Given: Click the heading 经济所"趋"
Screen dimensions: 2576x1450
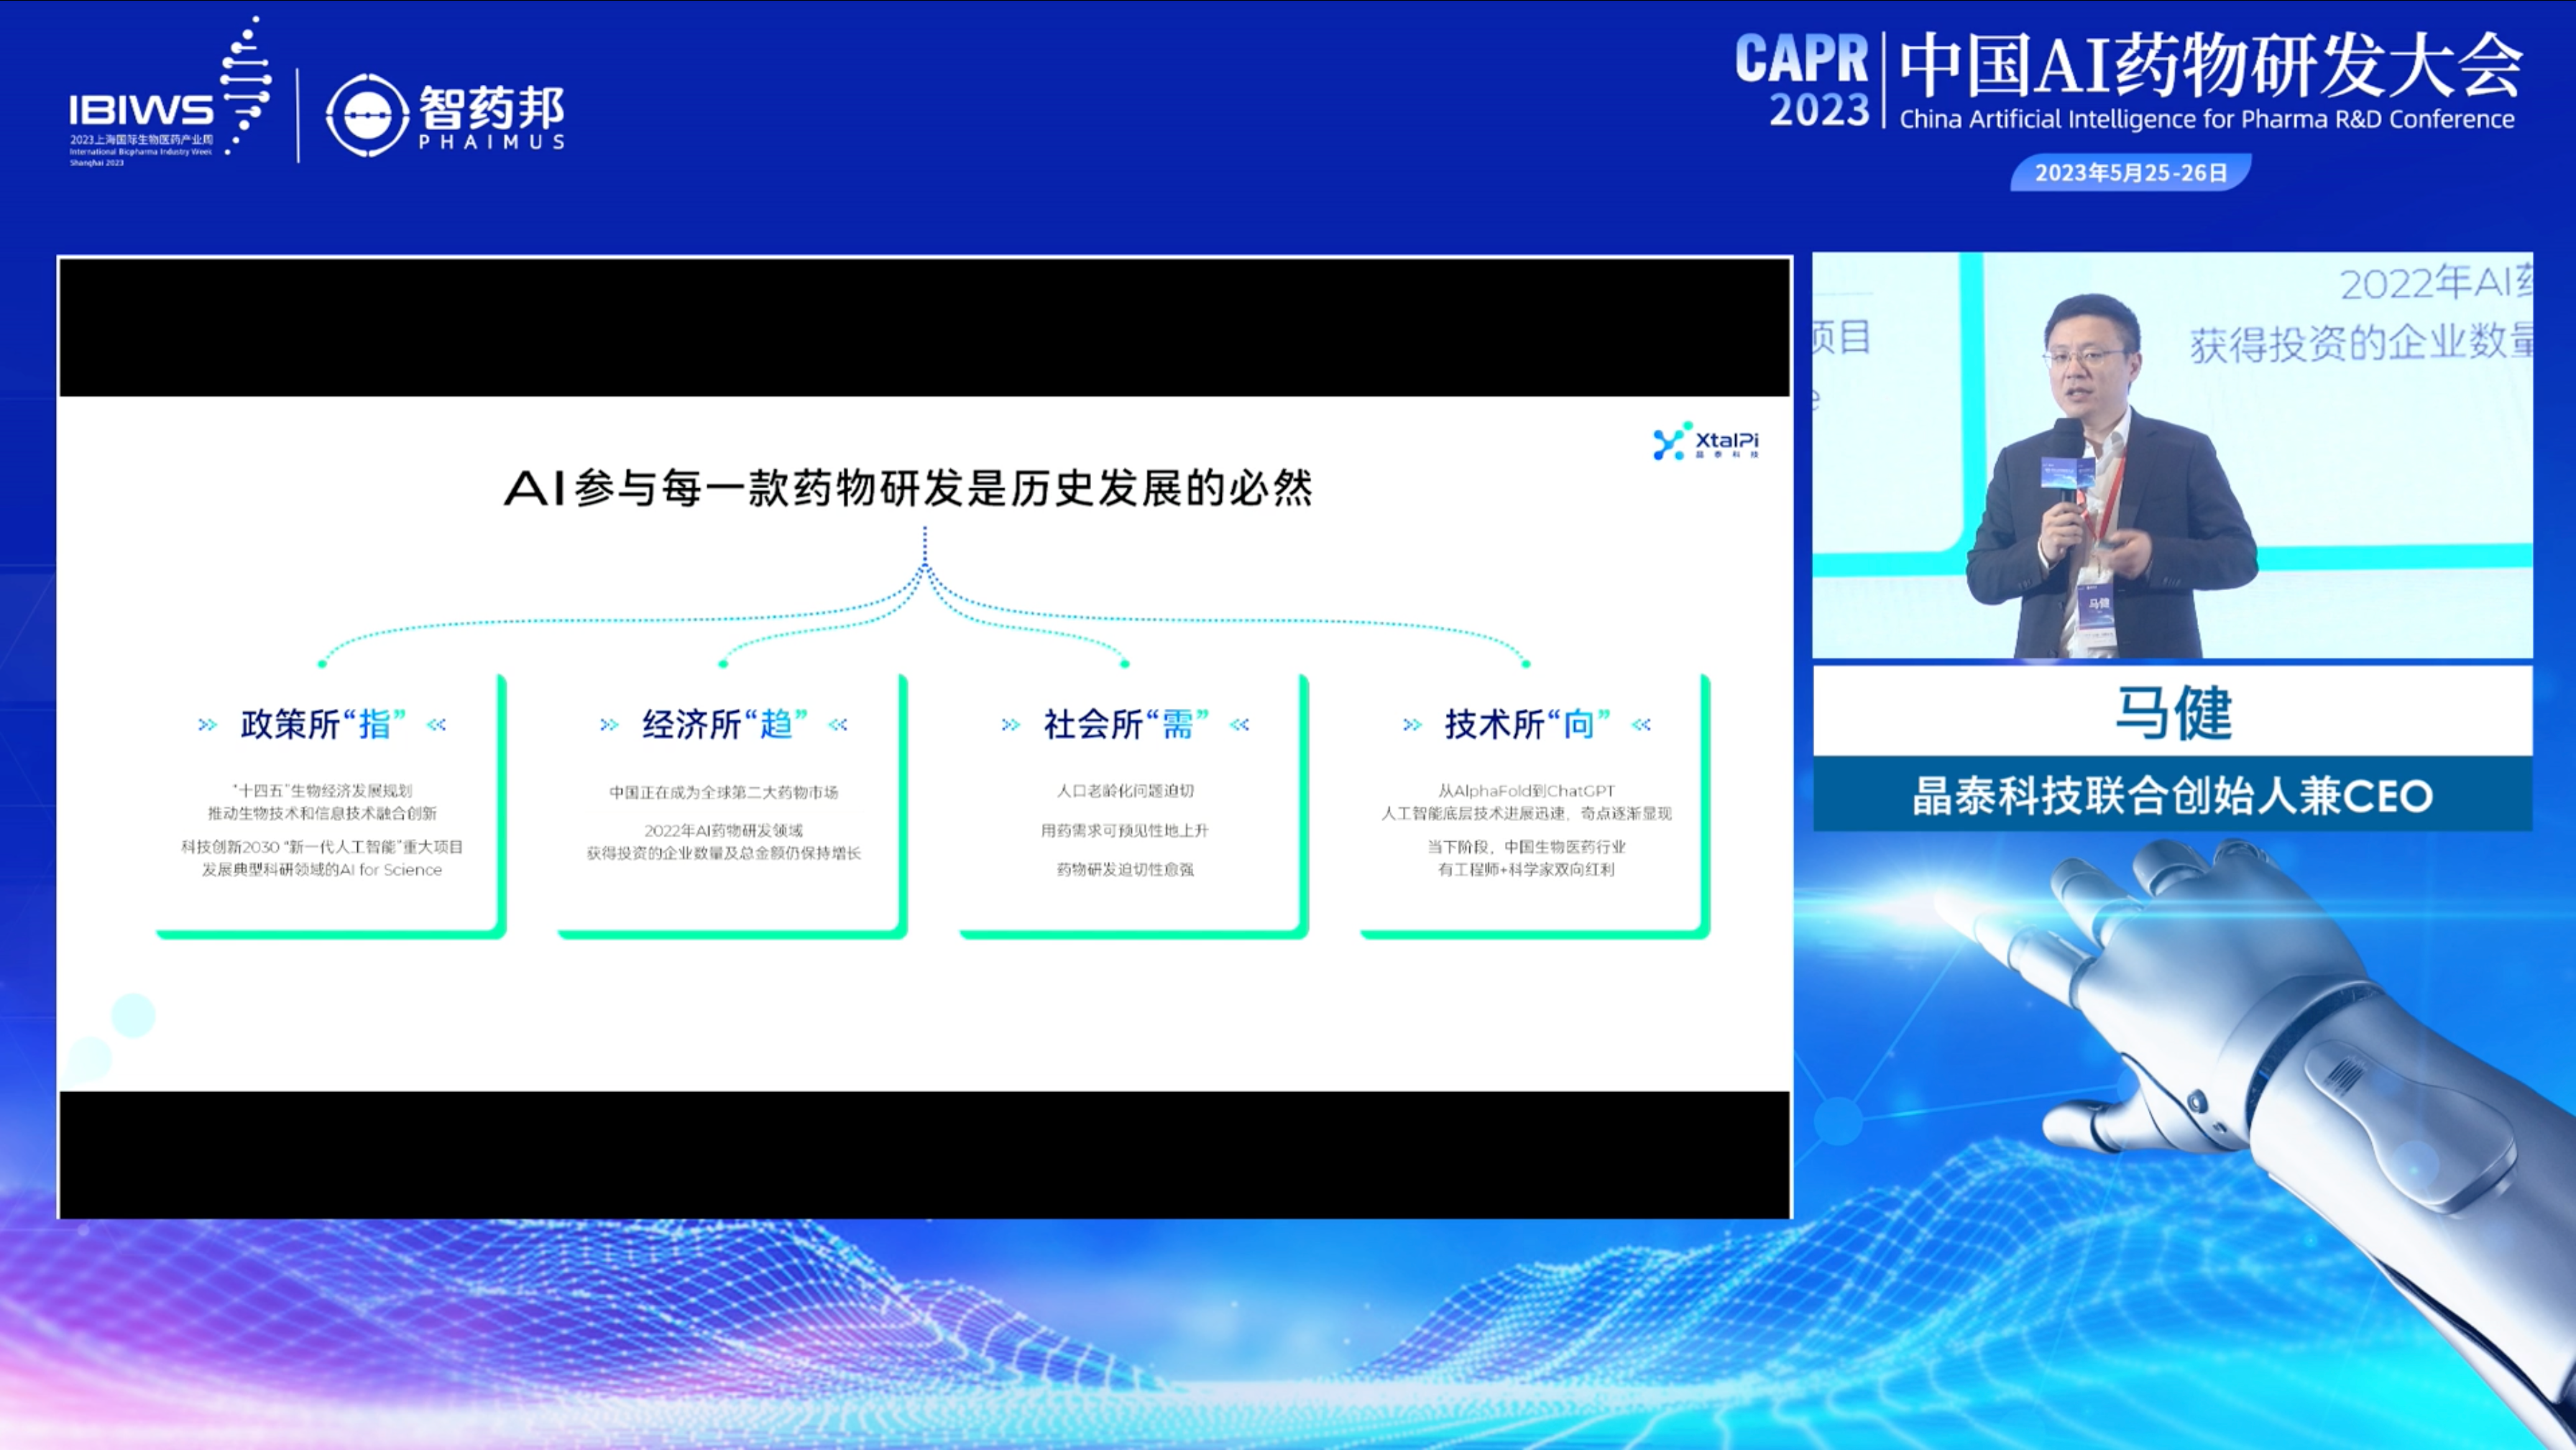Looking at the screenshot, I should (x=724, y=724).
